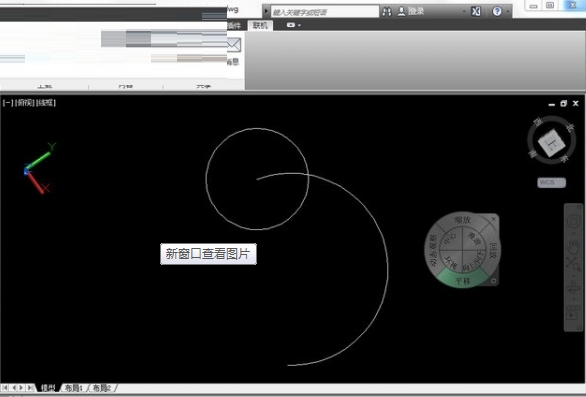Click the ShowMotion icon on navigation bar
Viewport: 586px width, 397px height.
573,313
